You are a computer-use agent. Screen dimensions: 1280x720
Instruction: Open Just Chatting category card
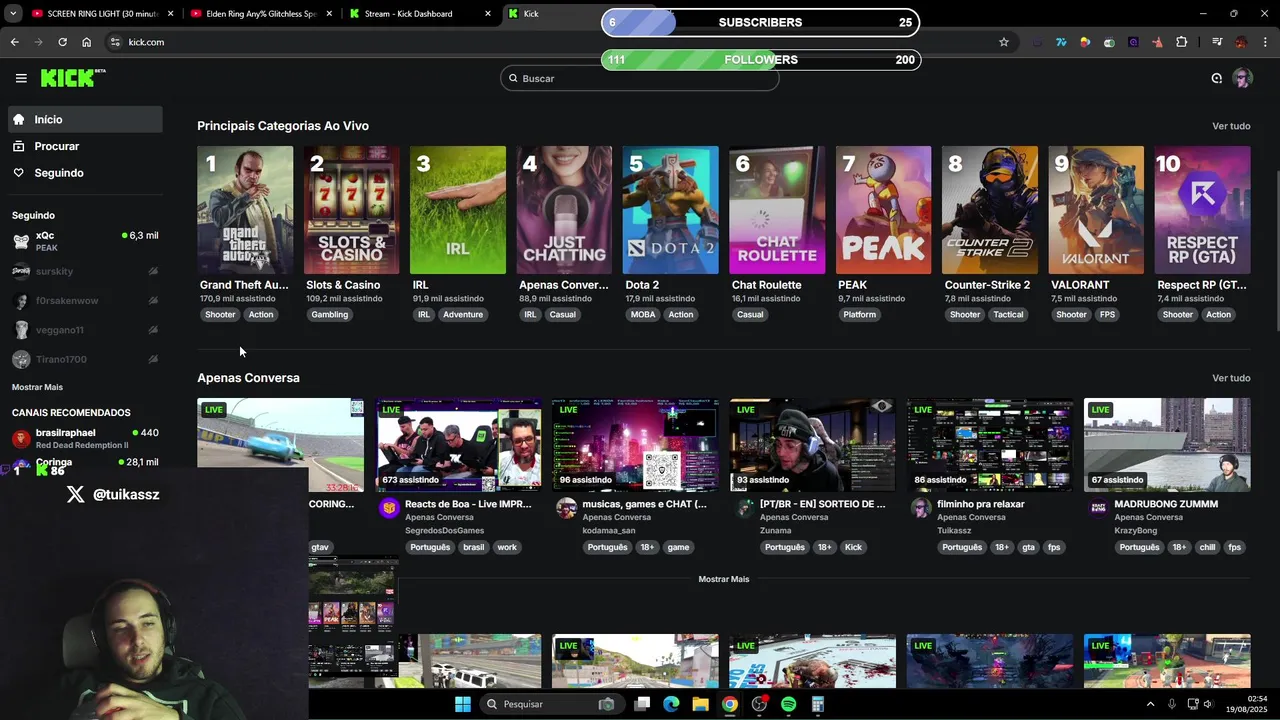click(564, 210)
